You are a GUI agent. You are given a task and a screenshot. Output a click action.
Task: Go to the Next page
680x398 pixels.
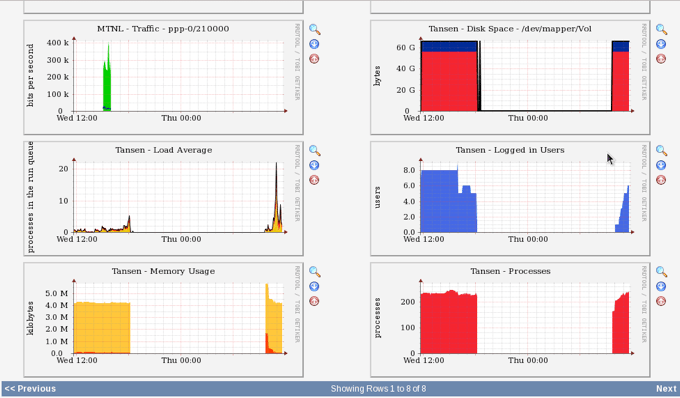[x=666, y=388]
